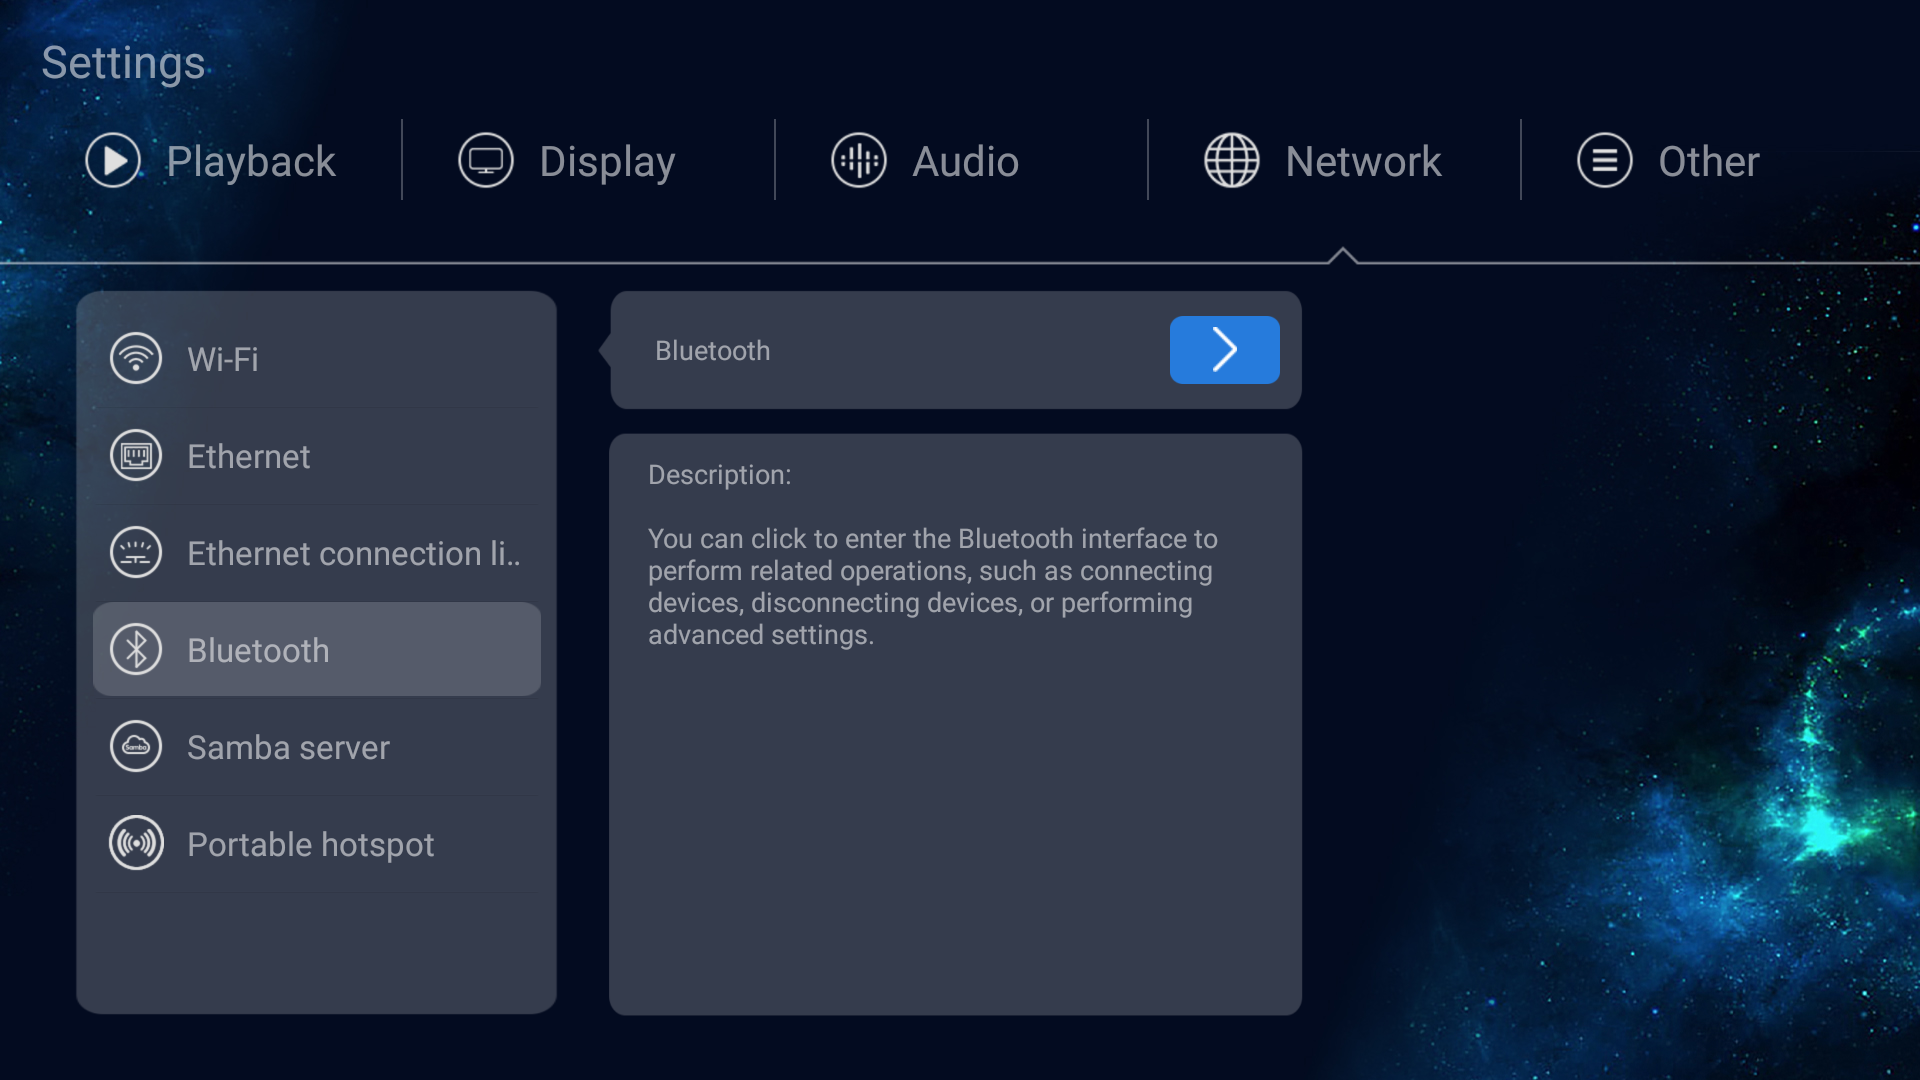Click the Network globe icon
The width and height of the screenshot is (1920, 1080).
pyautogui.click(x=1232, y=160)
